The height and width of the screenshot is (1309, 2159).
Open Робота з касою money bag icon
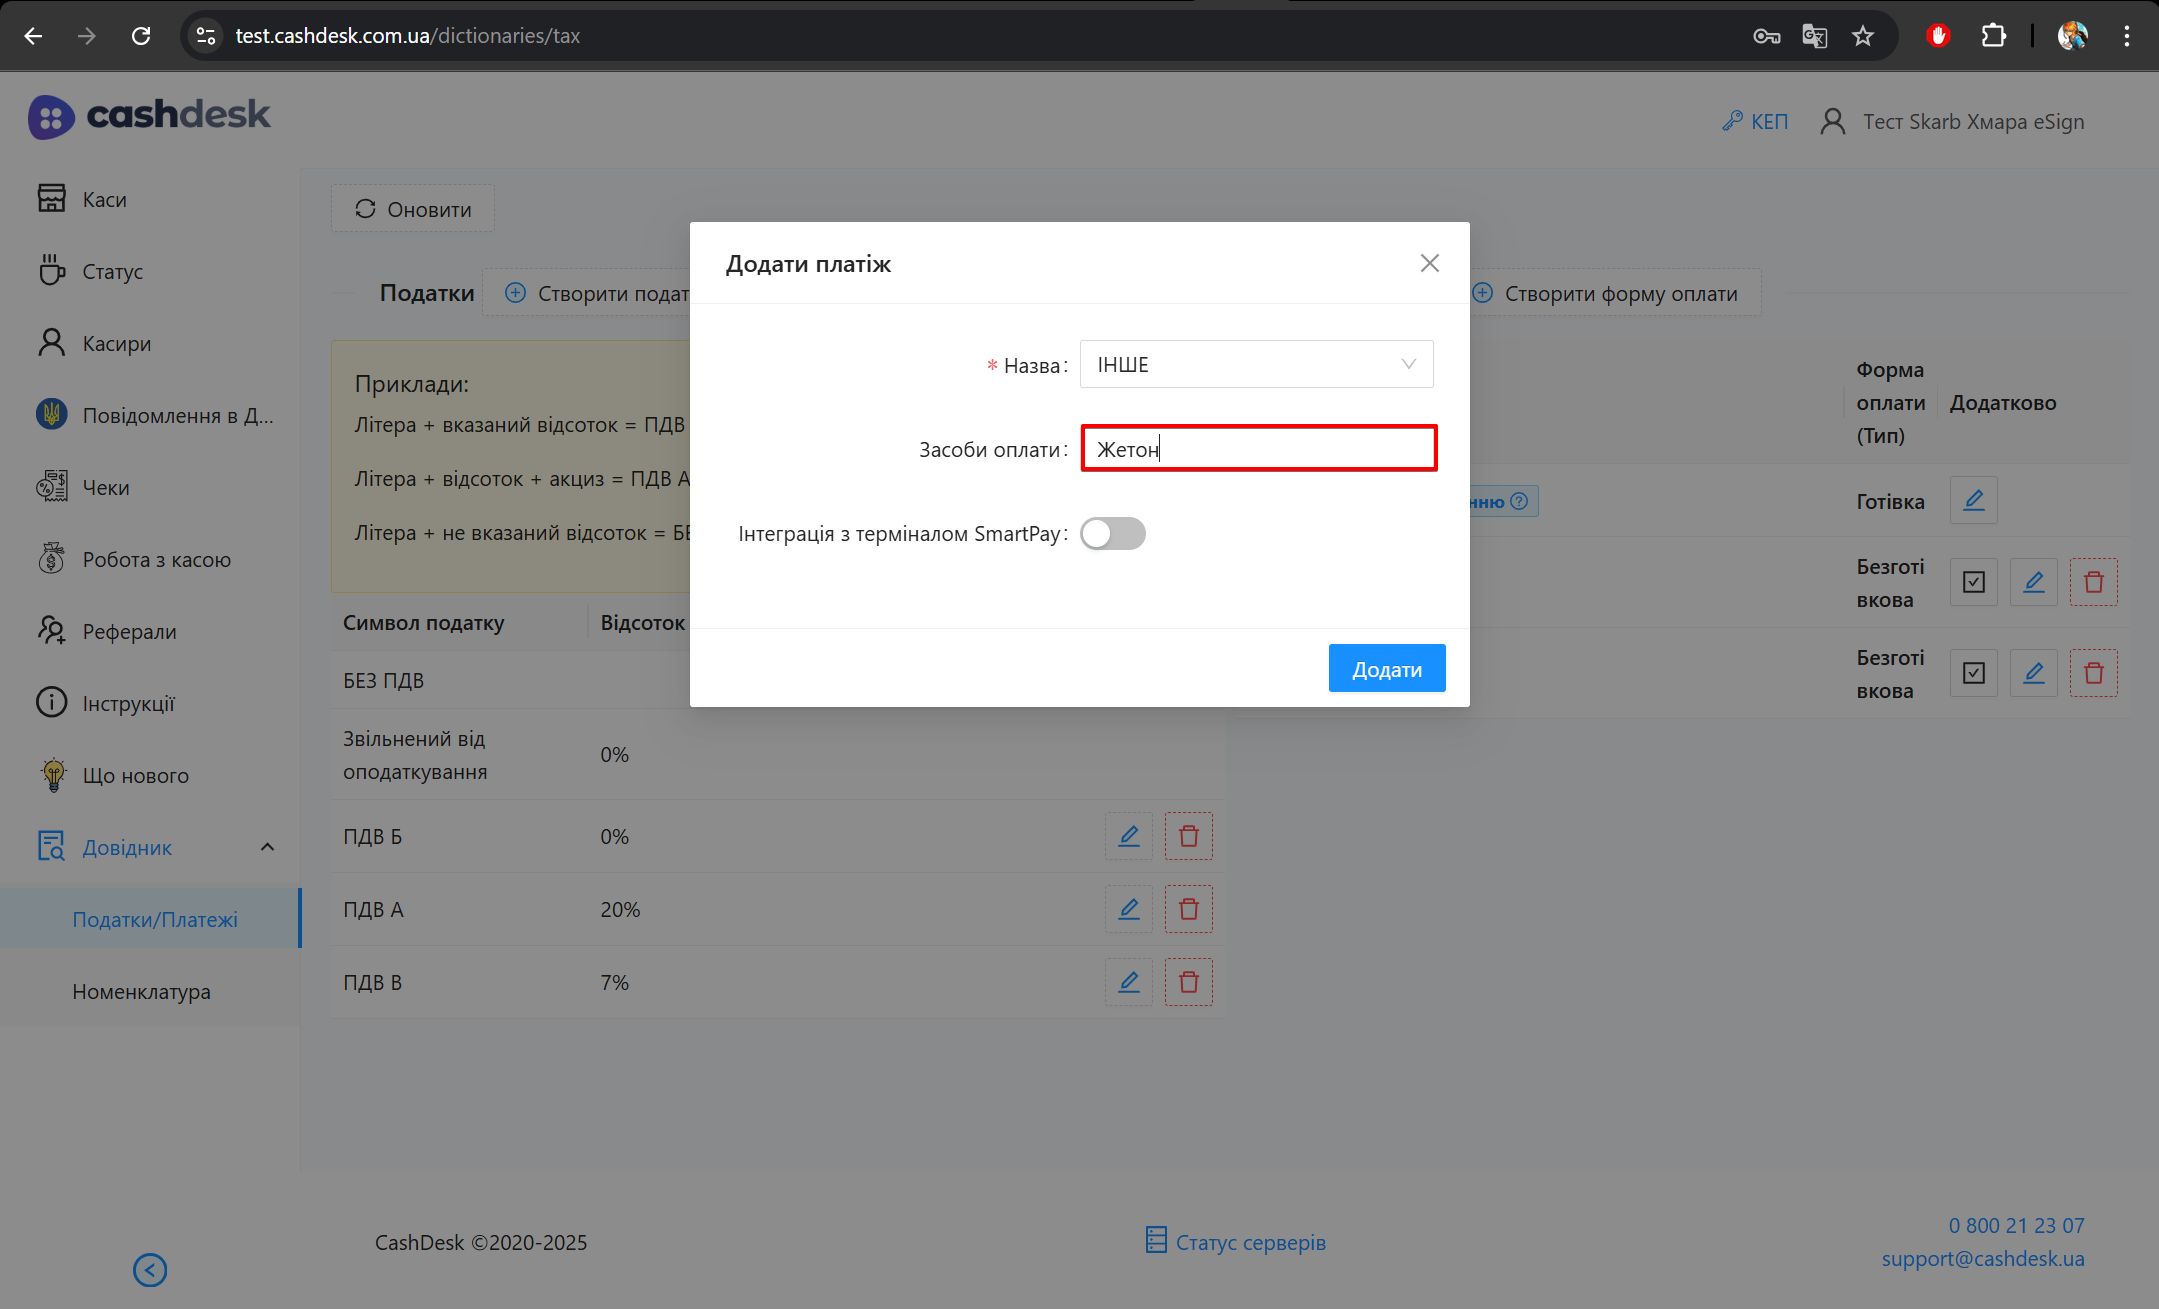[51, 559]
